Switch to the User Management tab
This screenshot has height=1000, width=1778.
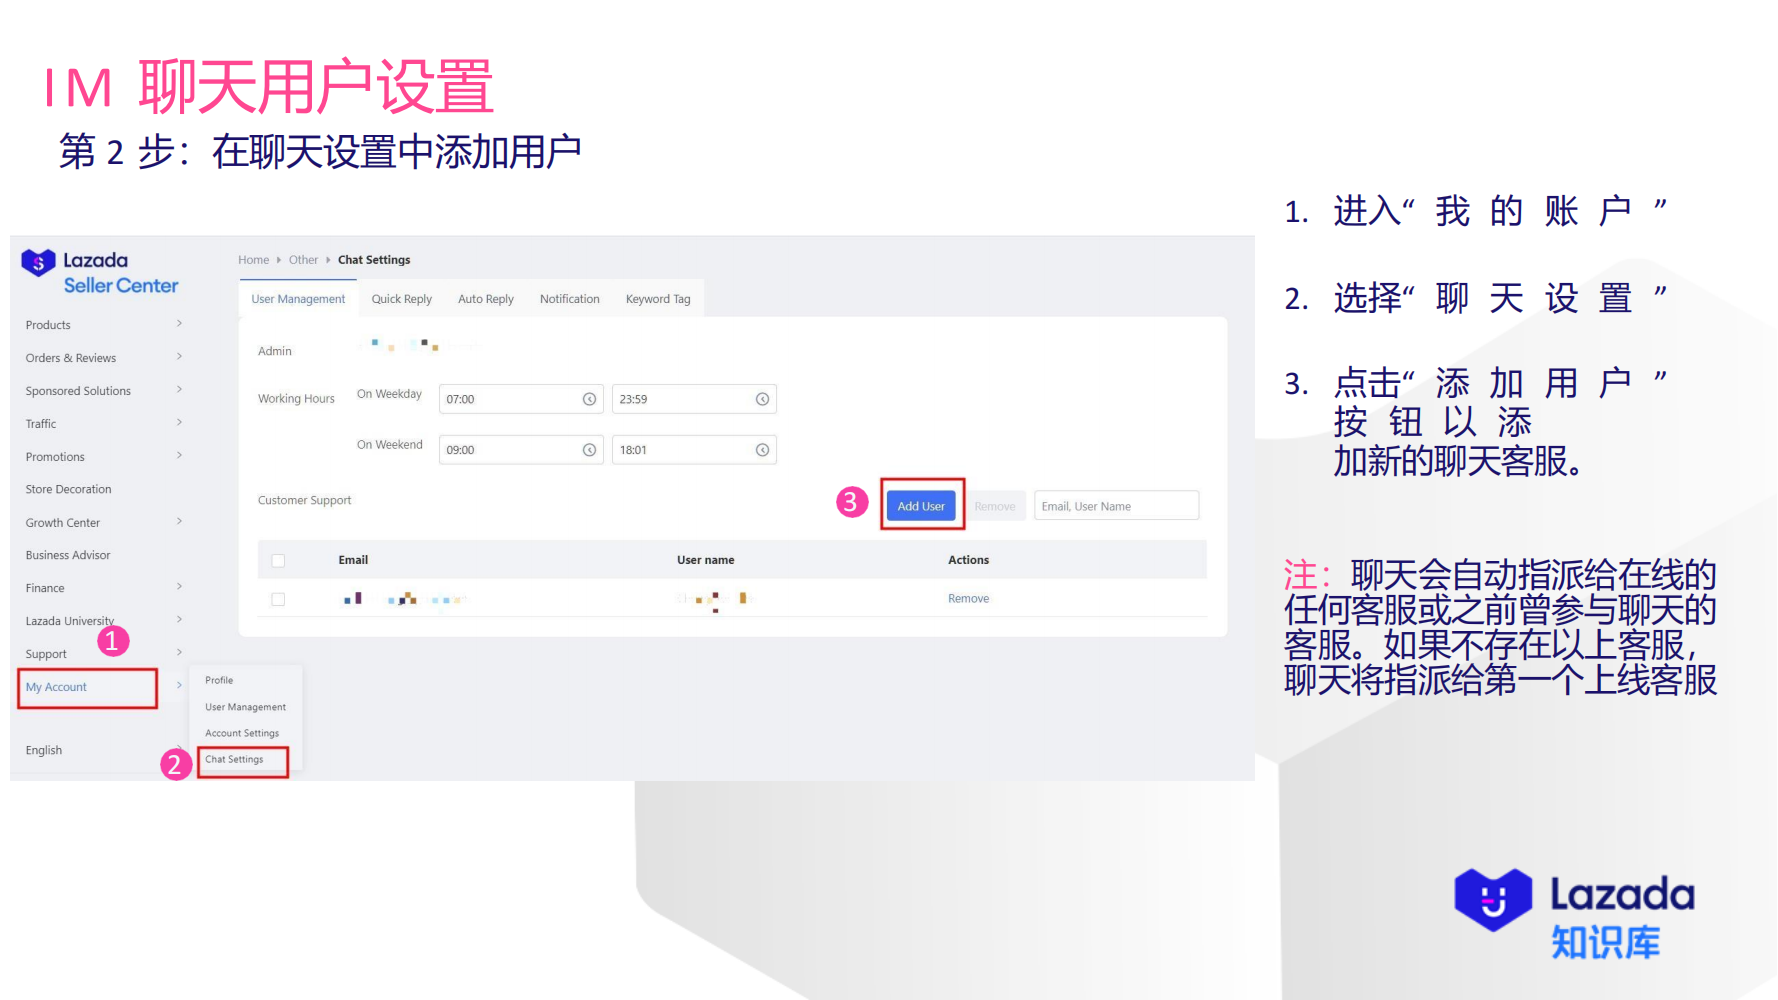click(x=298, y=299)
